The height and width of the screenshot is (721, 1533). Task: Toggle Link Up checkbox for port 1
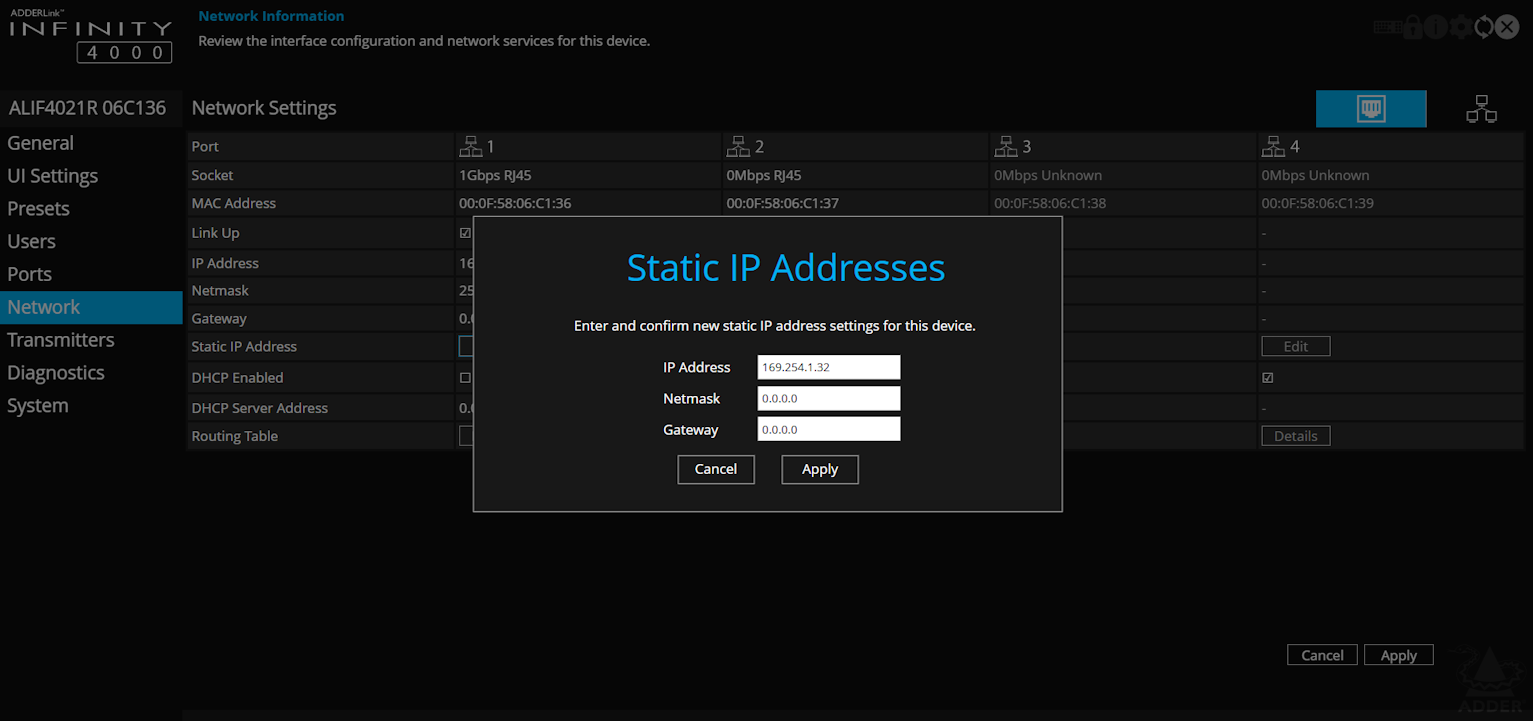(x=465, y=233)
